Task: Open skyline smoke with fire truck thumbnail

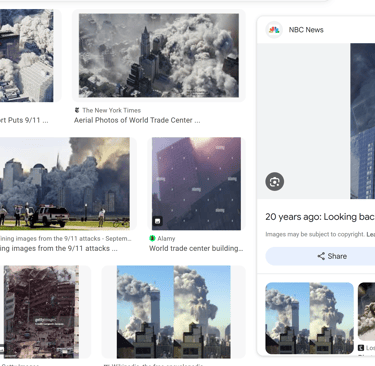Action: pyautogui.click(x=65, y=183)
